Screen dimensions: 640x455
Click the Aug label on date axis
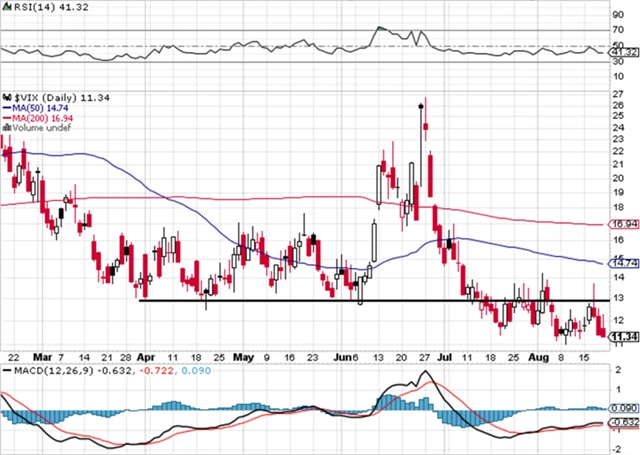539,357
